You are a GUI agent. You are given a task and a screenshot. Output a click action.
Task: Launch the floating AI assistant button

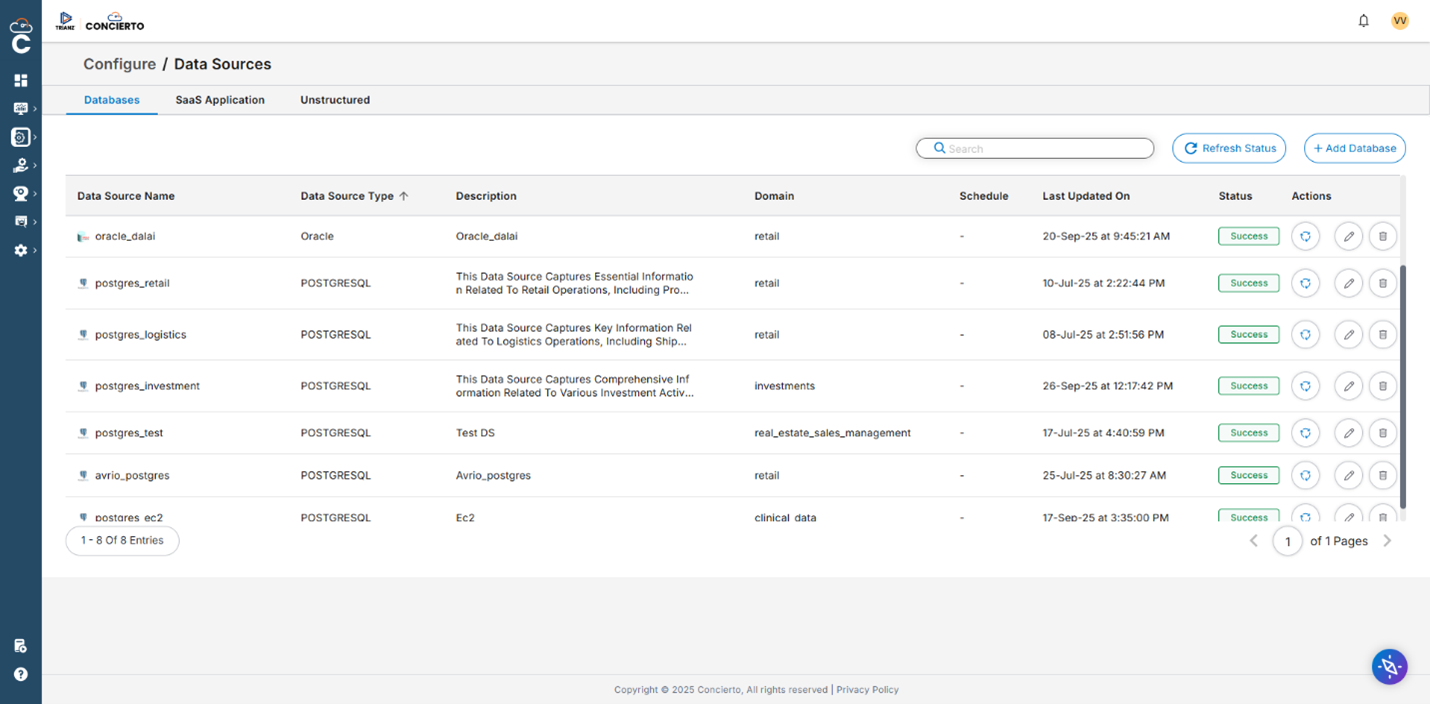click(x=1389, y=666)
